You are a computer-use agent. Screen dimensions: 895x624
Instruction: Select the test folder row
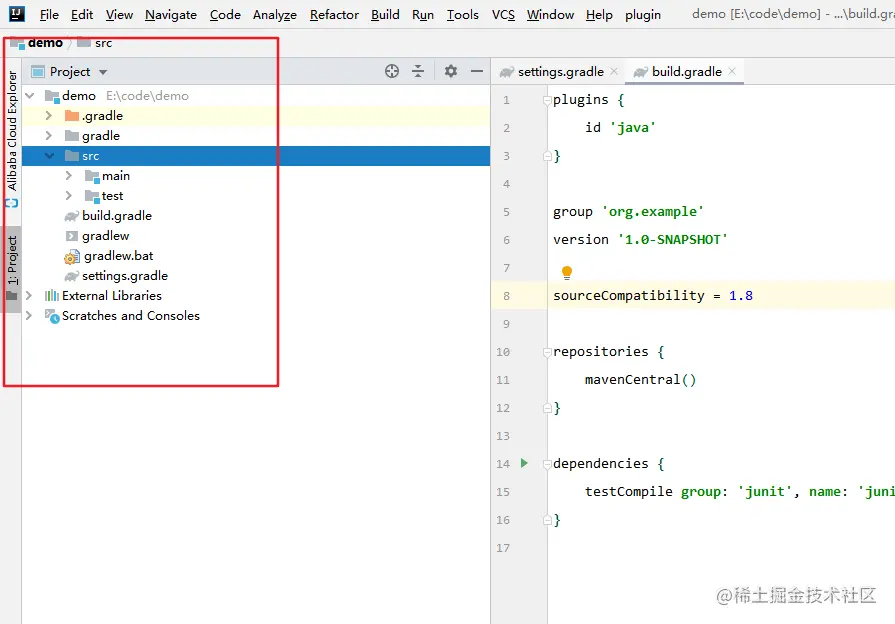click(256, 196)
